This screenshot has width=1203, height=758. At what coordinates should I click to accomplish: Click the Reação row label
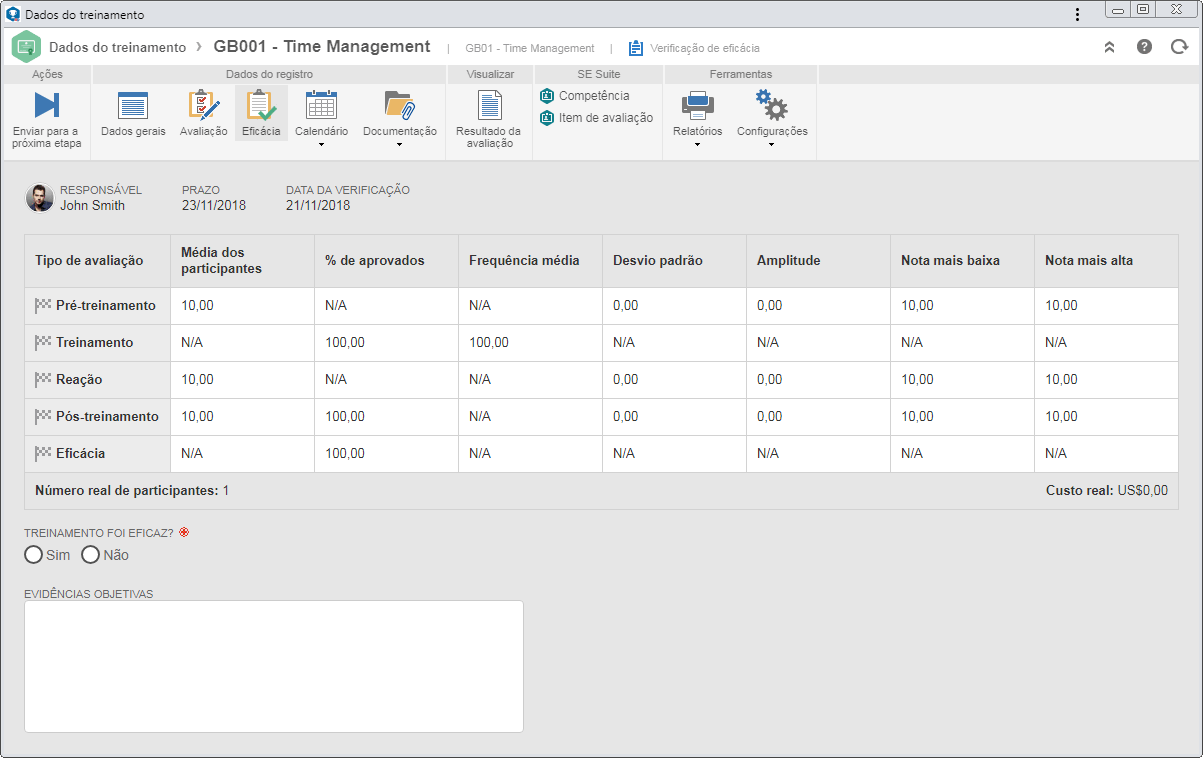79,379
